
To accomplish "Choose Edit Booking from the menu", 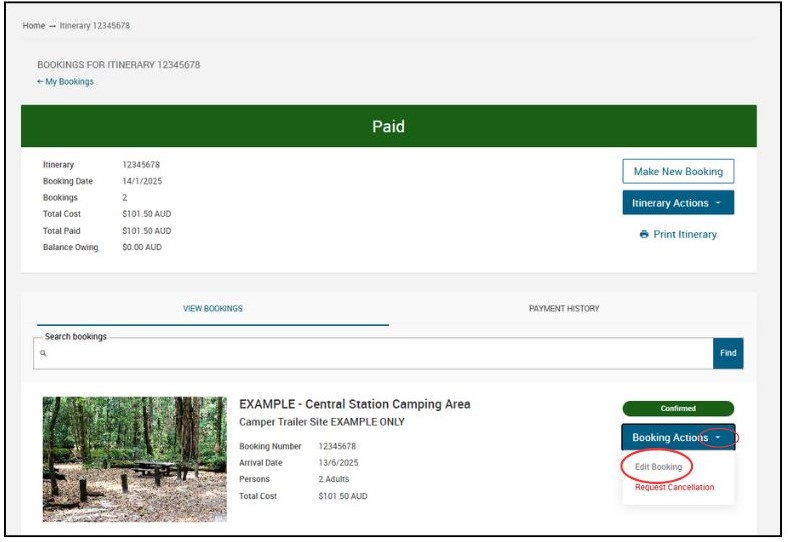I will pos(658,467).
